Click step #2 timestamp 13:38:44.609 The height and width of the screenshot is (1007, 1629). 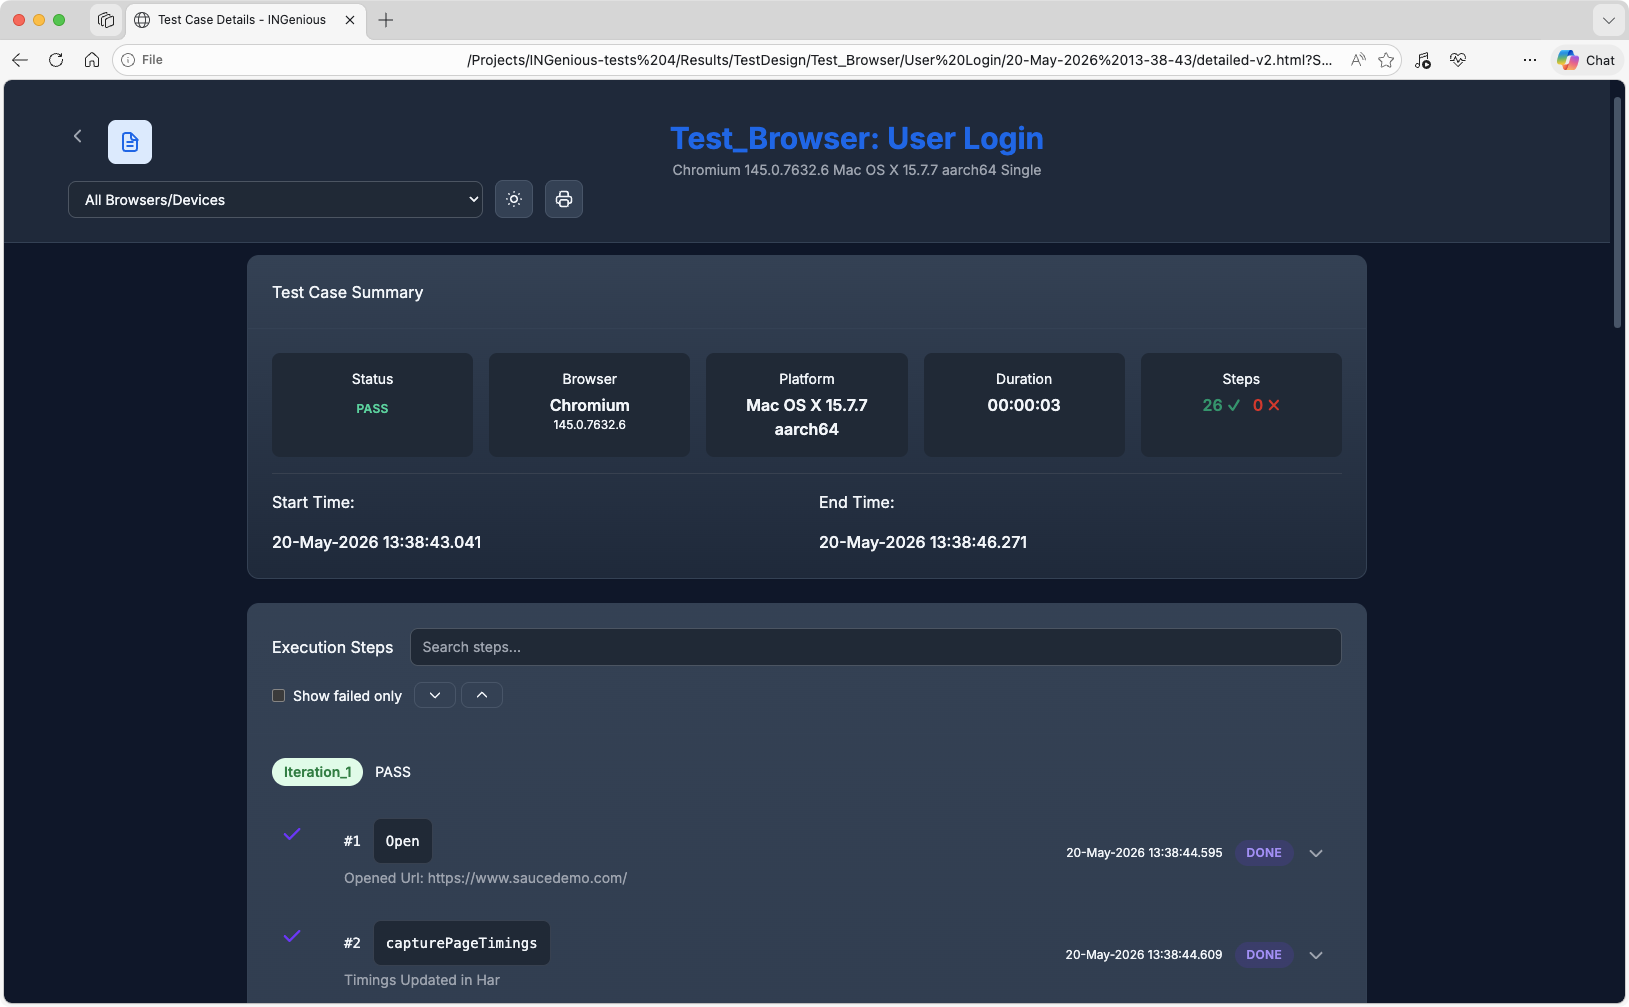1144,955
